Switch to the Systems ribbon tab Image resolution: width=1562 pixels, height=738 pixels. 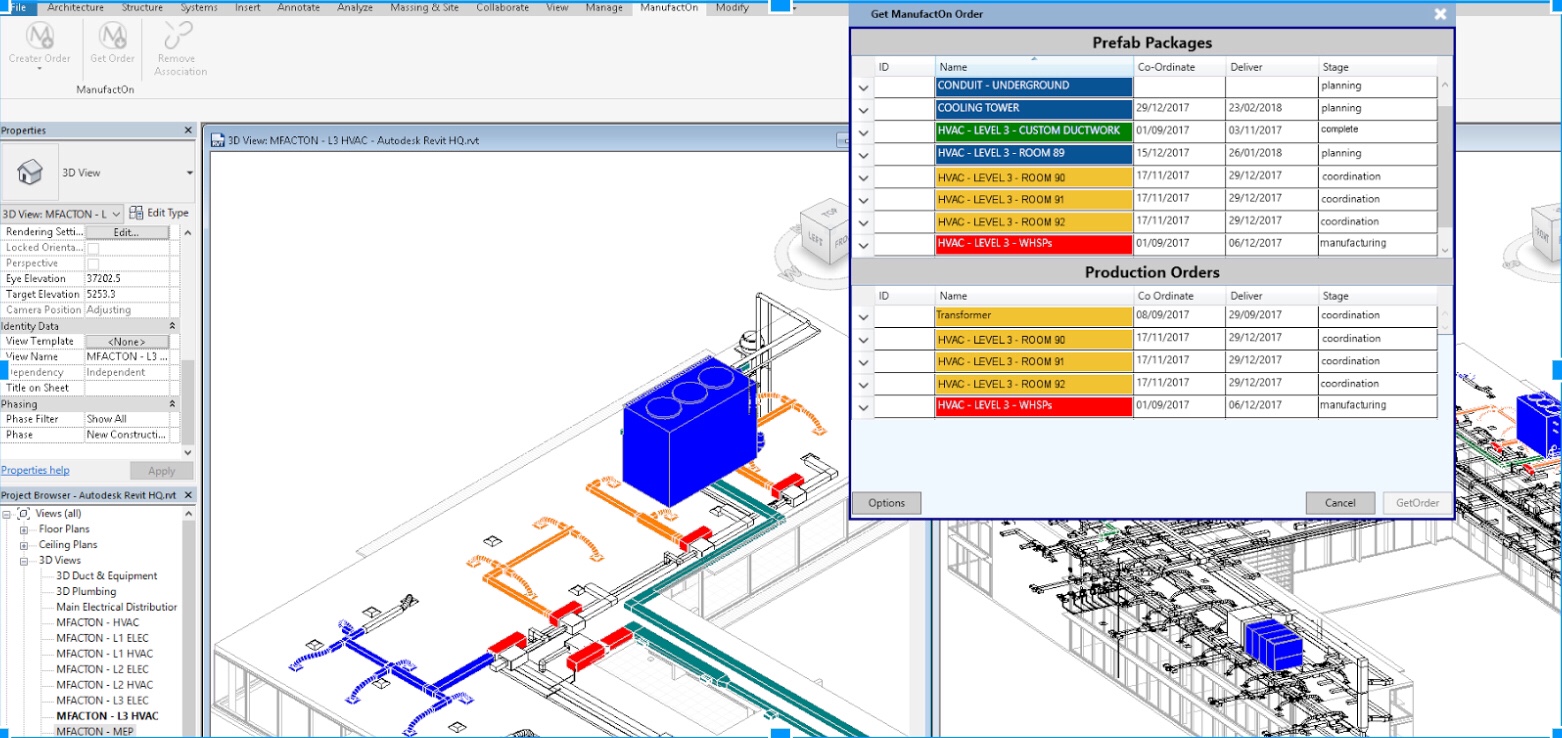pos(199,7)
